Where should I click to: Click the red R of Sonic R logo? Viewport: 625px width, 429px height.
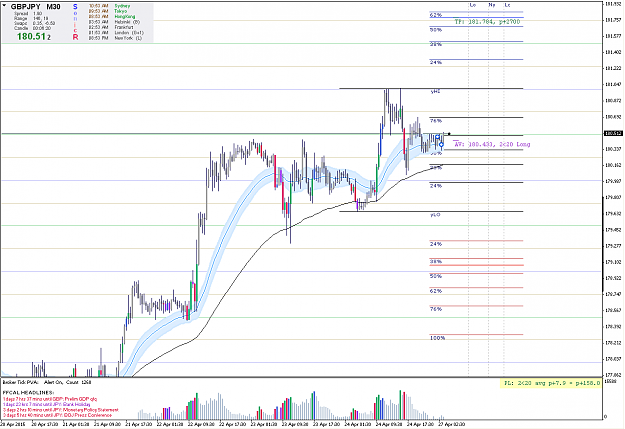coord(75,37)
